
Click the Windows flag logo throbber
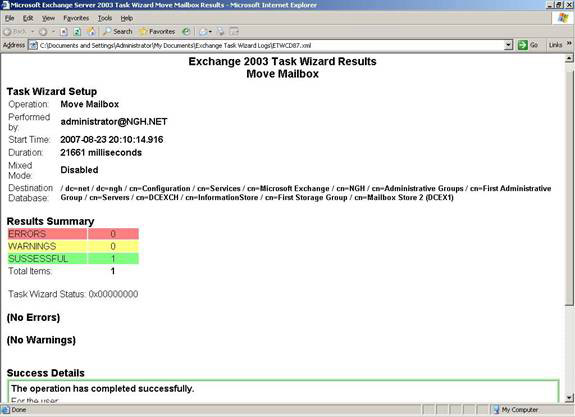(x=563, y=18)
